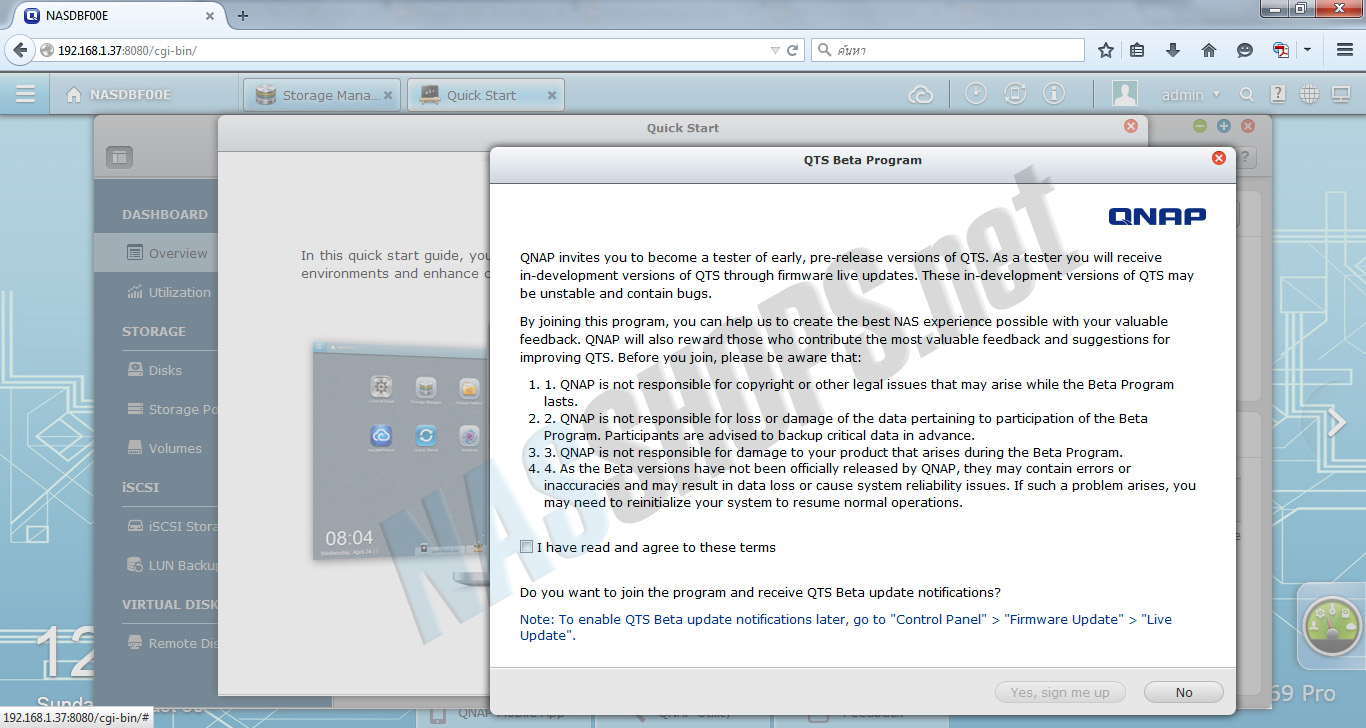
Task: Open desktop preferences monitor icon
Action: (1340, 94)
